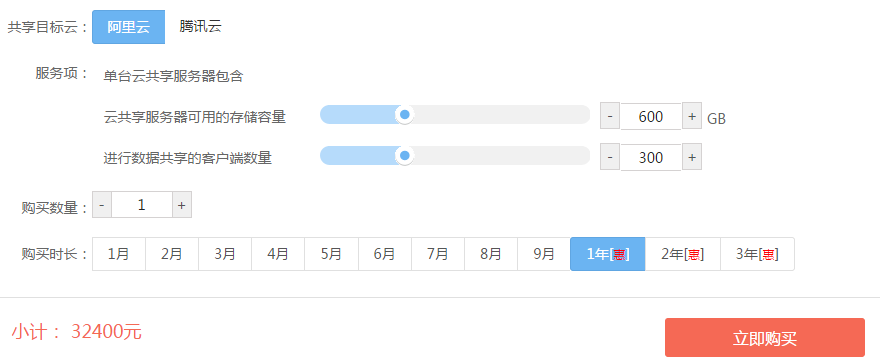Increase client count with plus button
The image size is (880, 362).
point(692,157)
